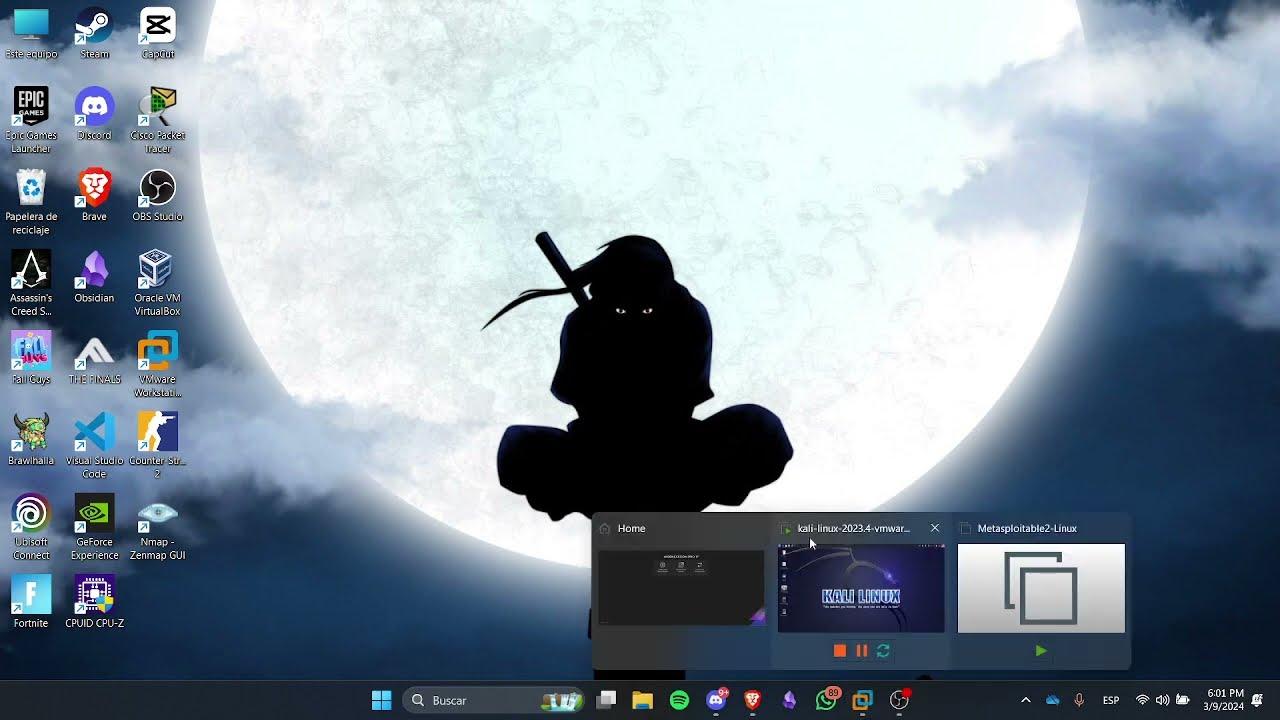Open Discord from the taskbar
This screenshot has width=1280, height=720.
(x=716, y=700)
